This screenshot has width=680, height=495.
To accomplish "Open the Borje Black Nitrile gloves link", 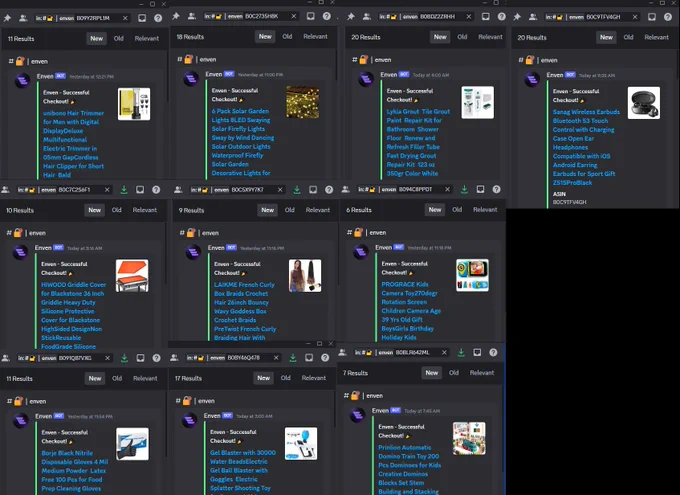I will tap(75, 471).
